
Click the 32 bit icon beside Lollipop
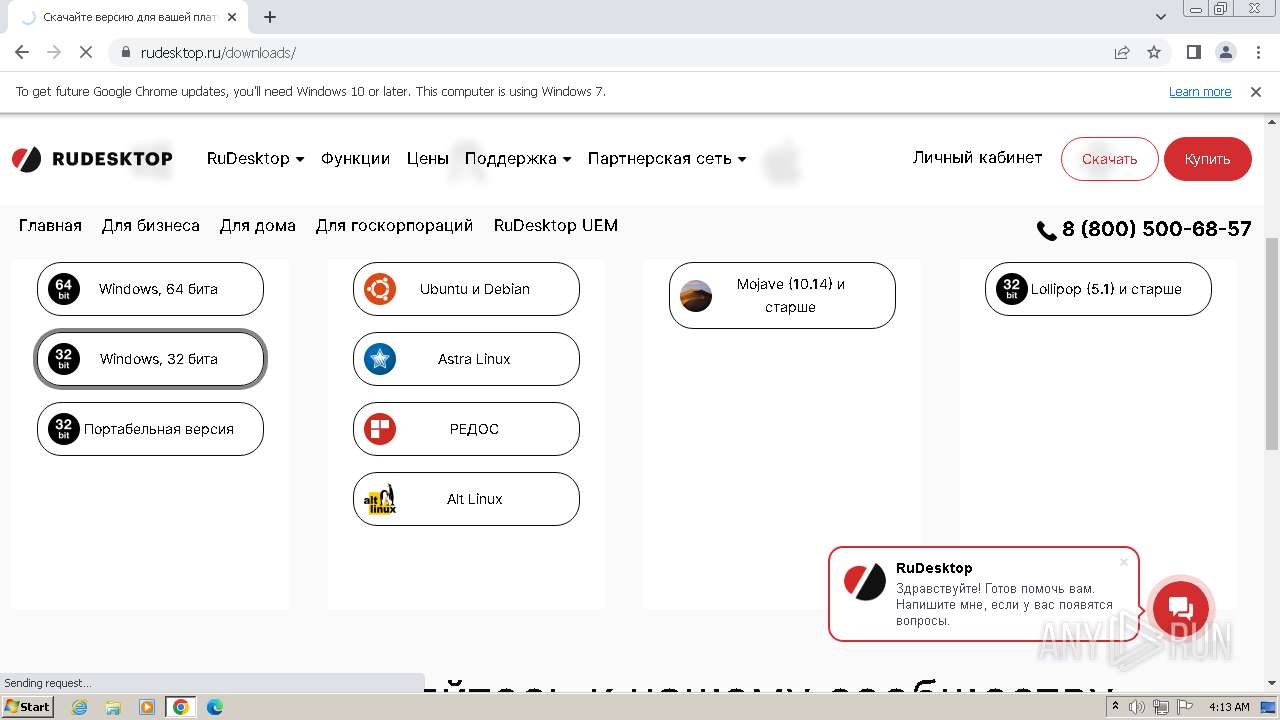click(1012, 289)
